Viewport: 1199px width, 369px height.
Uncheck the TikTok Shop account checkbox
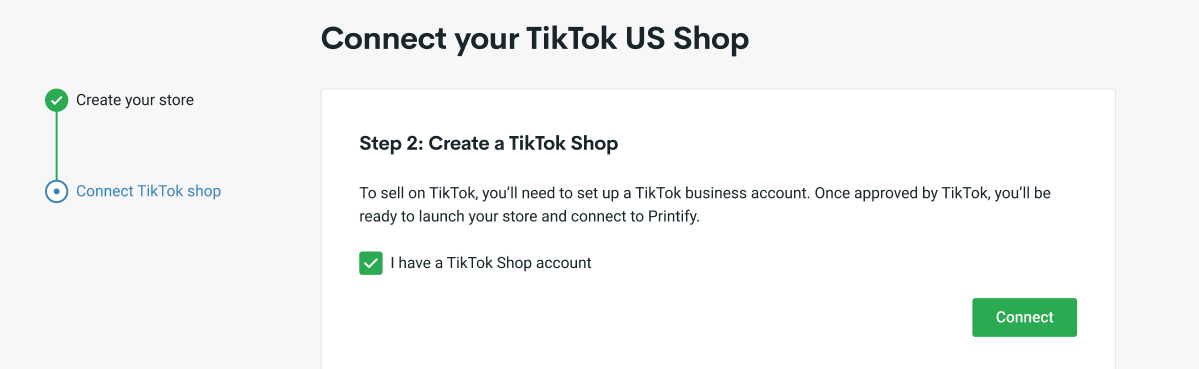(x=371, y=264)
